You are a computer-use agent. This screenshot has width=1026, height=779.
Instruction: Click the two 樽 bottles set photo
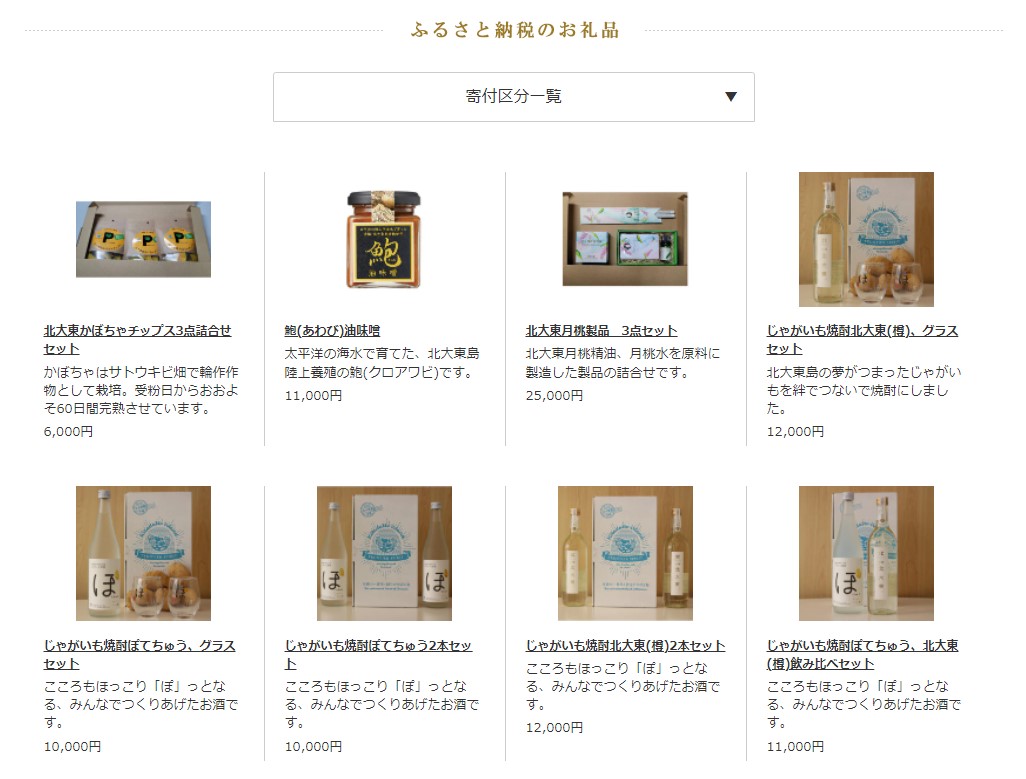(x=625, y=553)
